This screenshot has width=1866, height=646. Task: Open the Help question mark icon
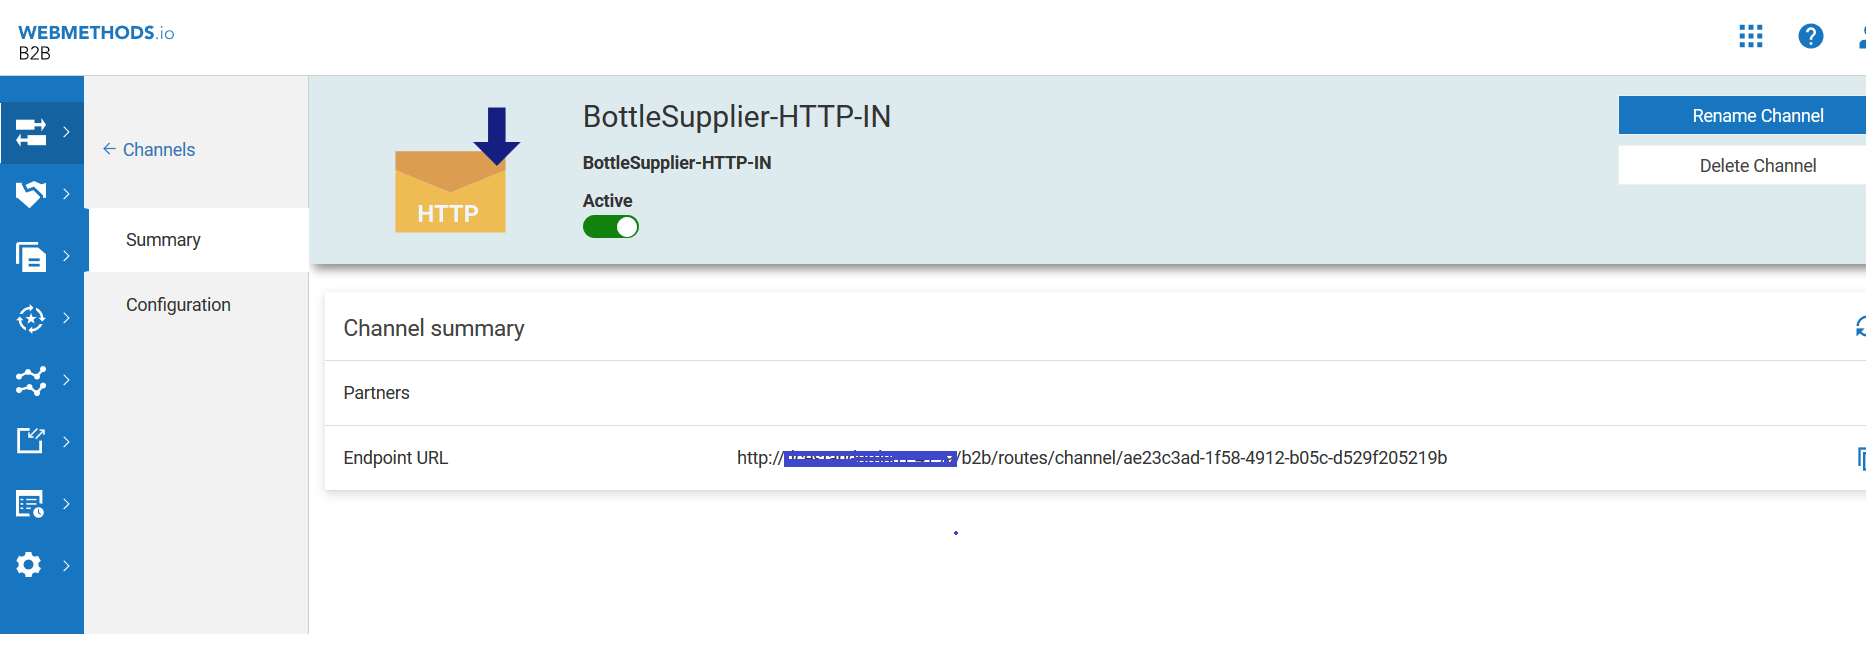coord(1811,37)
